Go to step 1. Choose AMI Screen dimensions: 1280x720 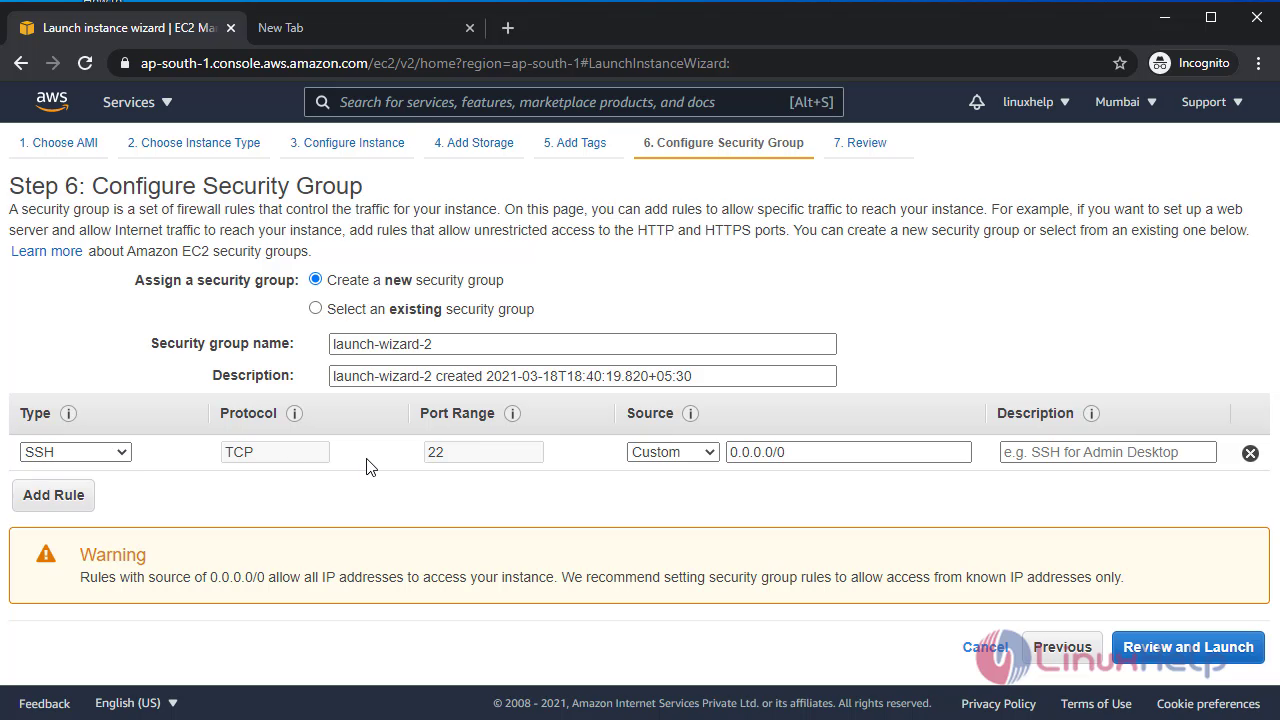click(x=59, y=143)
